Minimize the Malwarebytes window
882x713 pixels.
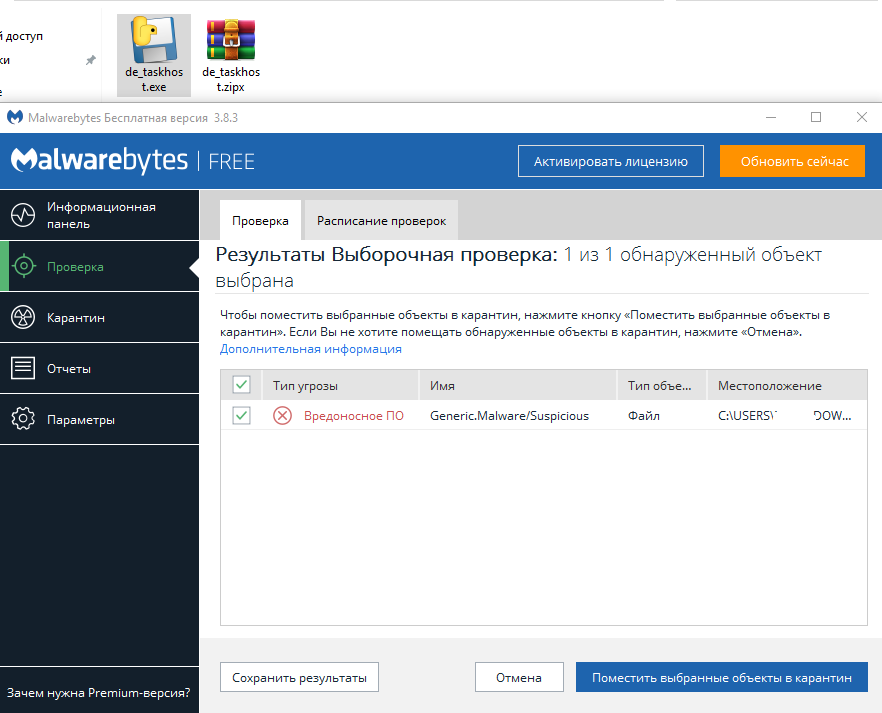click(x=771, y=117)
